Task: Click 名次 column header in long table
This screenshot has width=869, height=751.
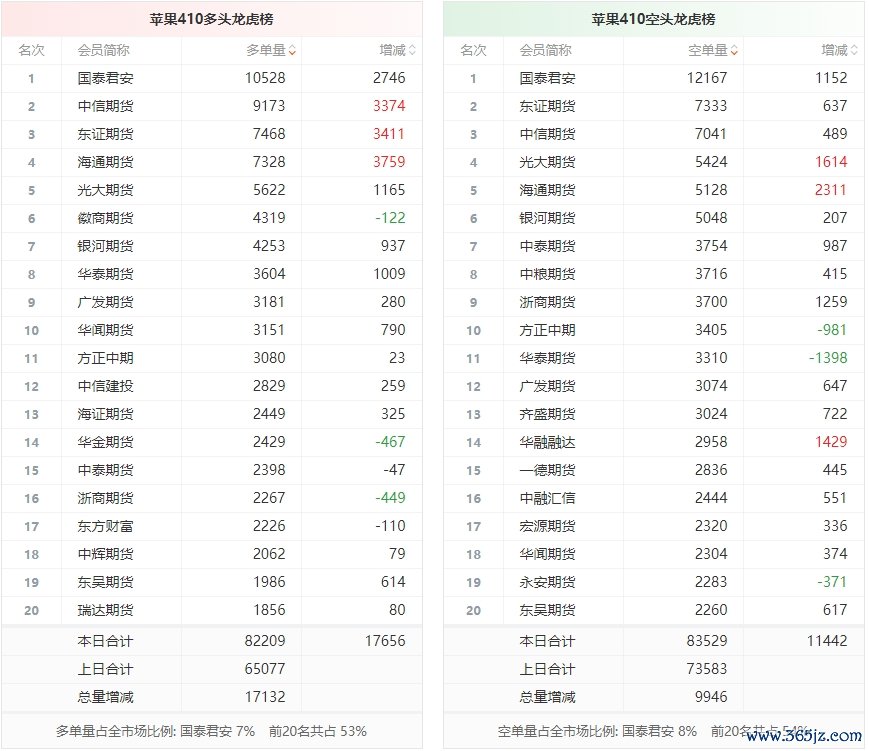Action: pos(31,50)
